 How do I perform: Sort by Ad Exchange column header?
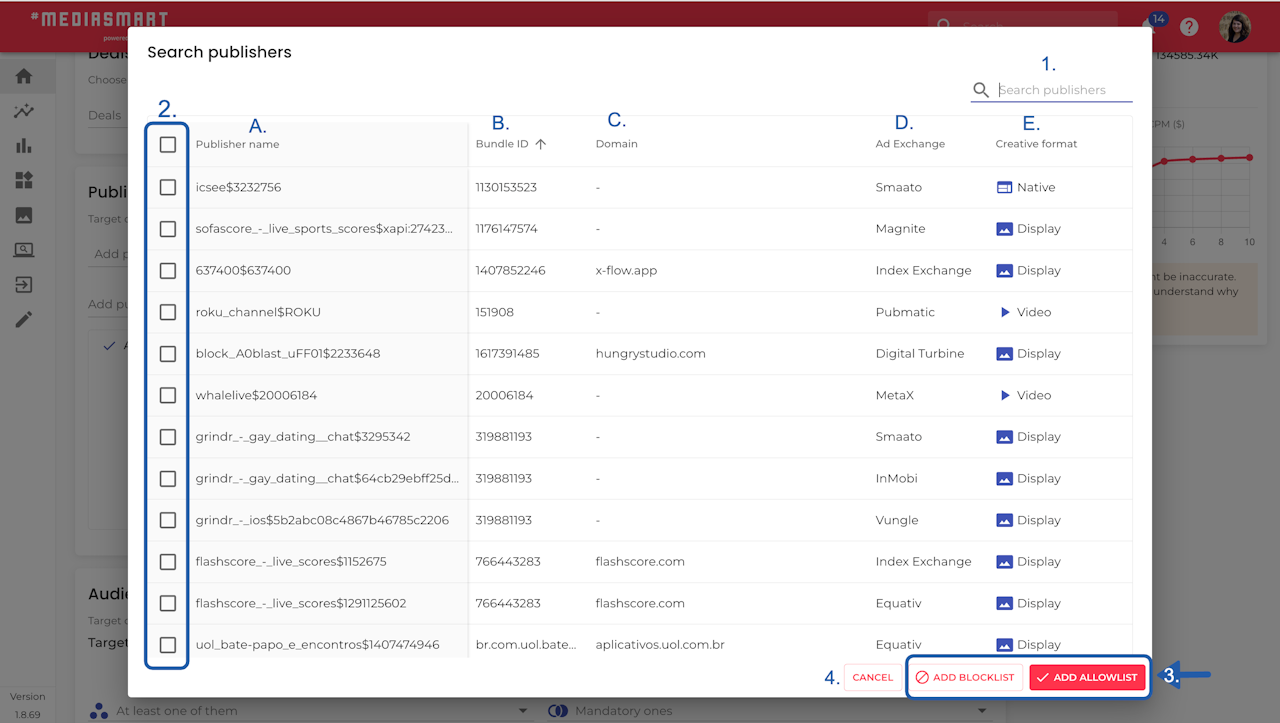pyautogui.click(x=909, y=144)
